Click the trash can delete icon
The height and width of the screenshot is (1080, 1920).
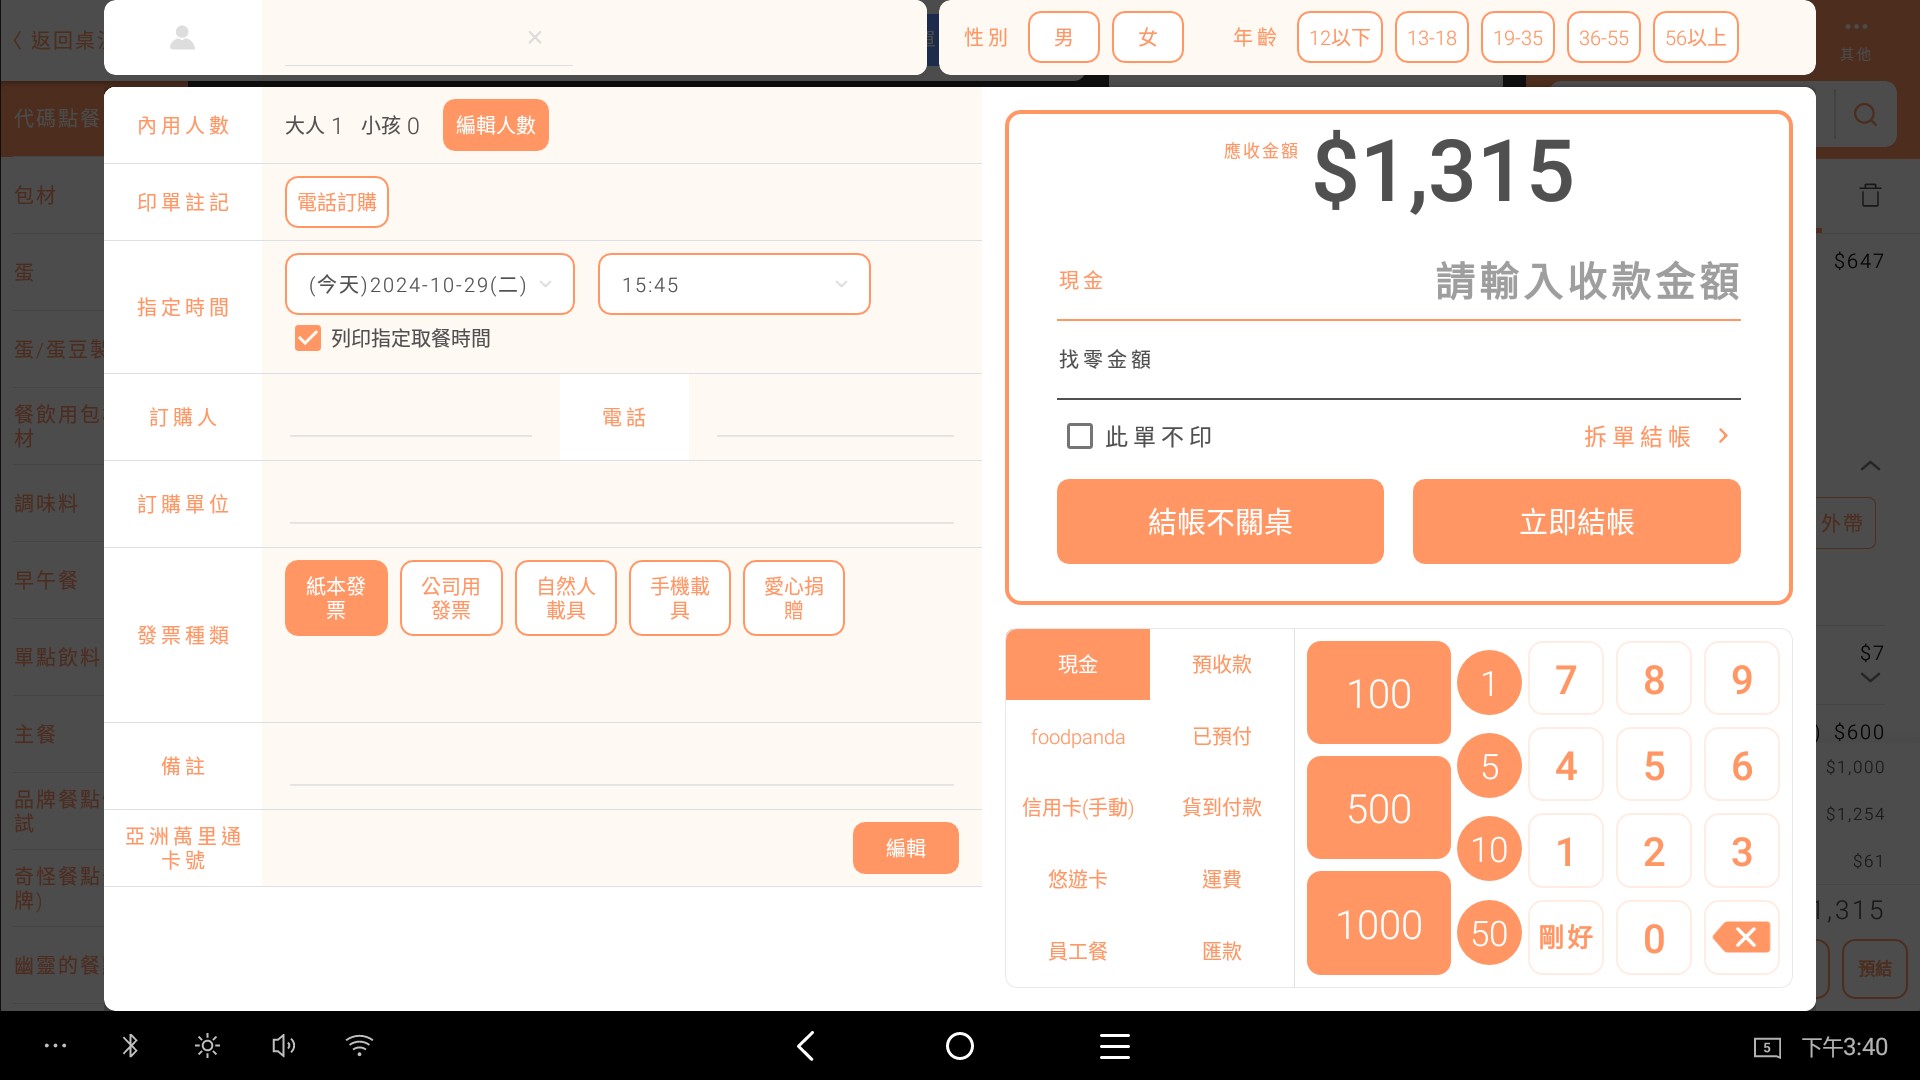tap(1870, 196)
